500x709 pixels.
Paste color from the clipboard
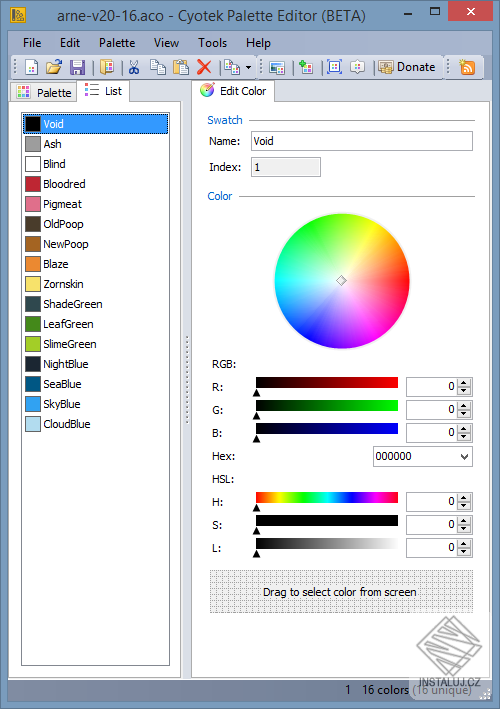pos(181,67)
